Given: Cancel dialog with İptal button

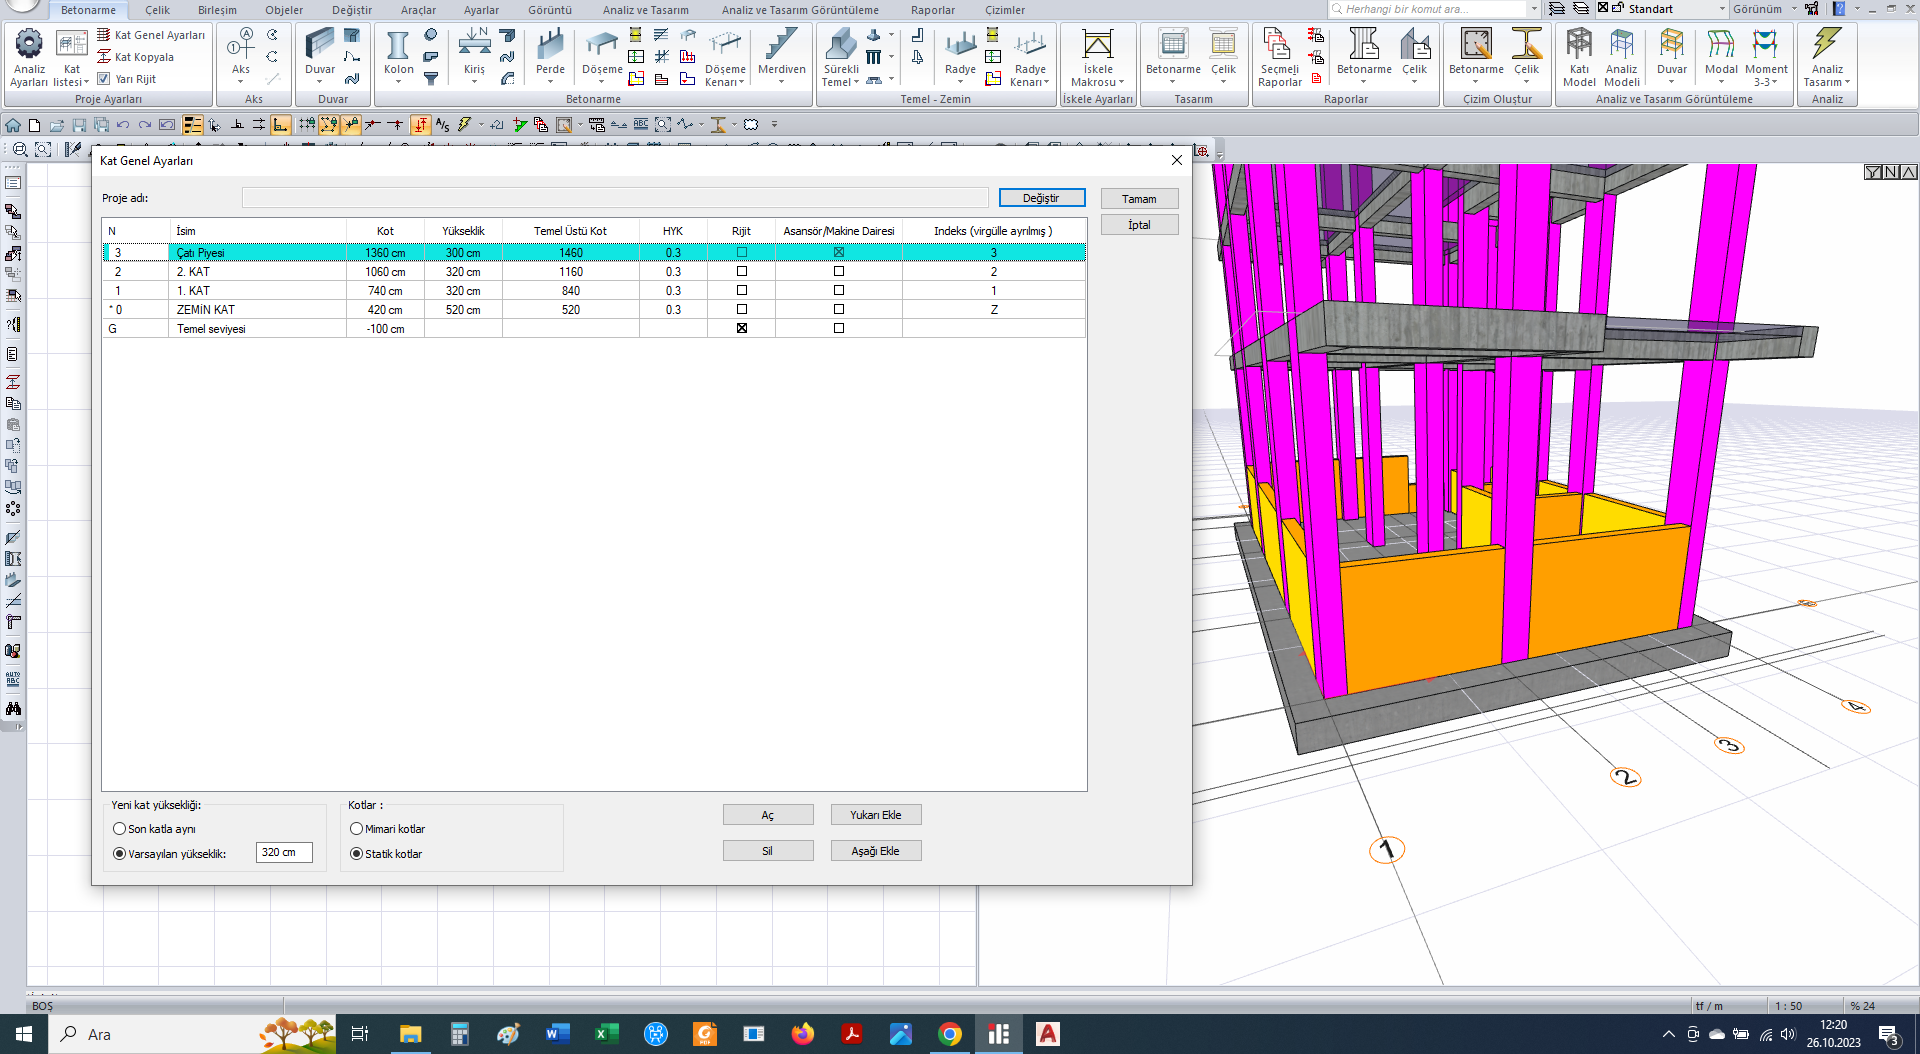Looking at the screenshot, I should pos(1139,225).
